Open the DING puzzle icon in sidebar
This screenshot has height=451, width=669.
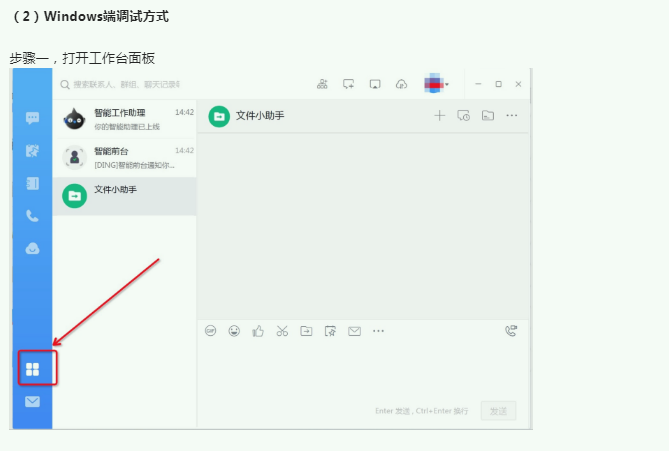tap(32, 151)
